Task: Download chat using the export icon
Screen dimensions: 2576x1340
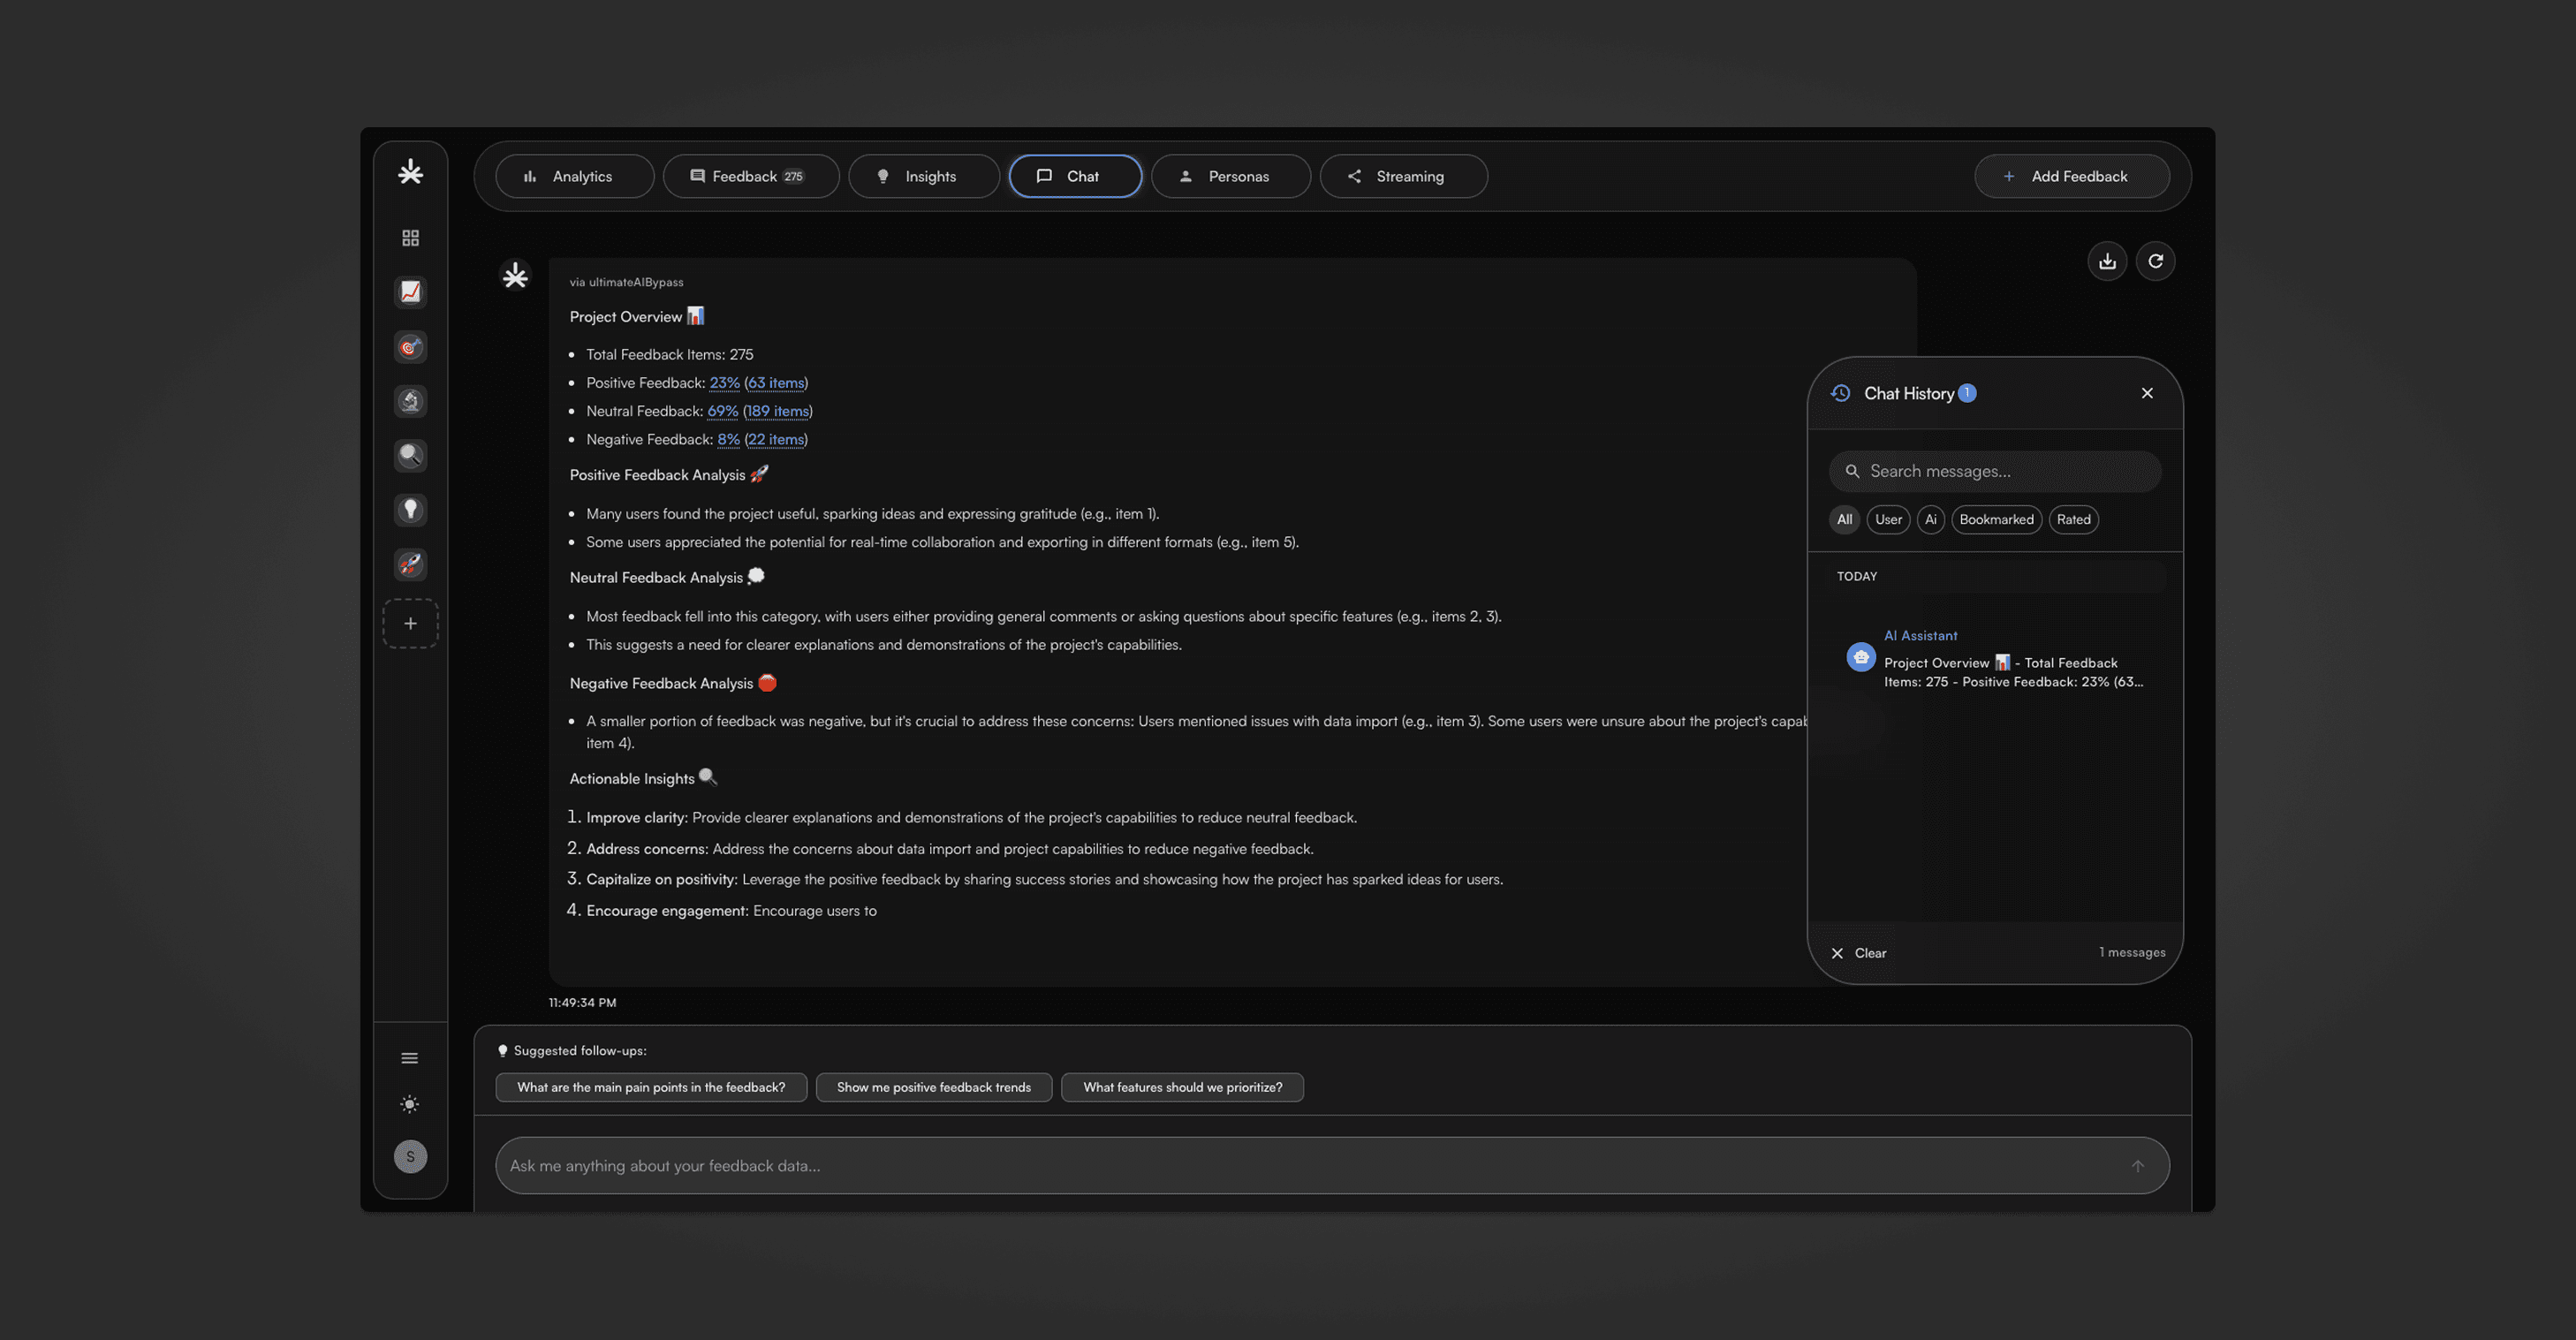Action: click(x=2107, y=261)
